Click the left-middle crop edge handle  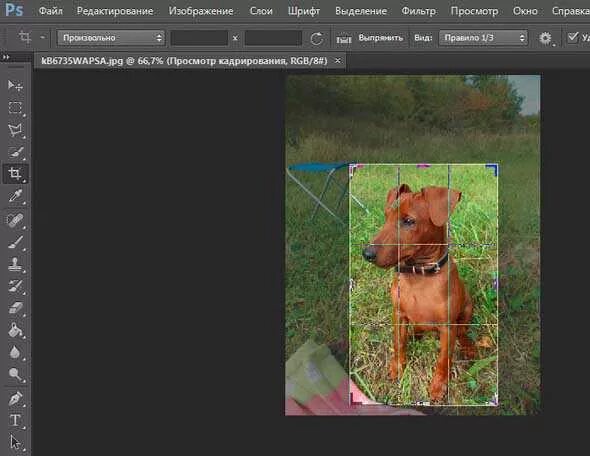point(351,284)
